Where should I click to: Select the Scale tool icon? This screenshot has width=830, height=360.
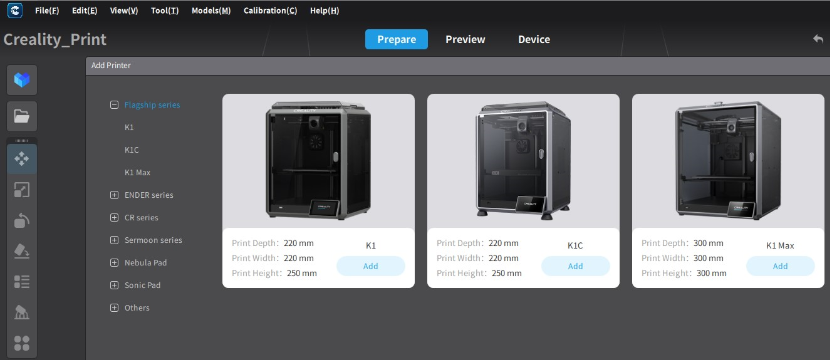click(x=22, y=190)
